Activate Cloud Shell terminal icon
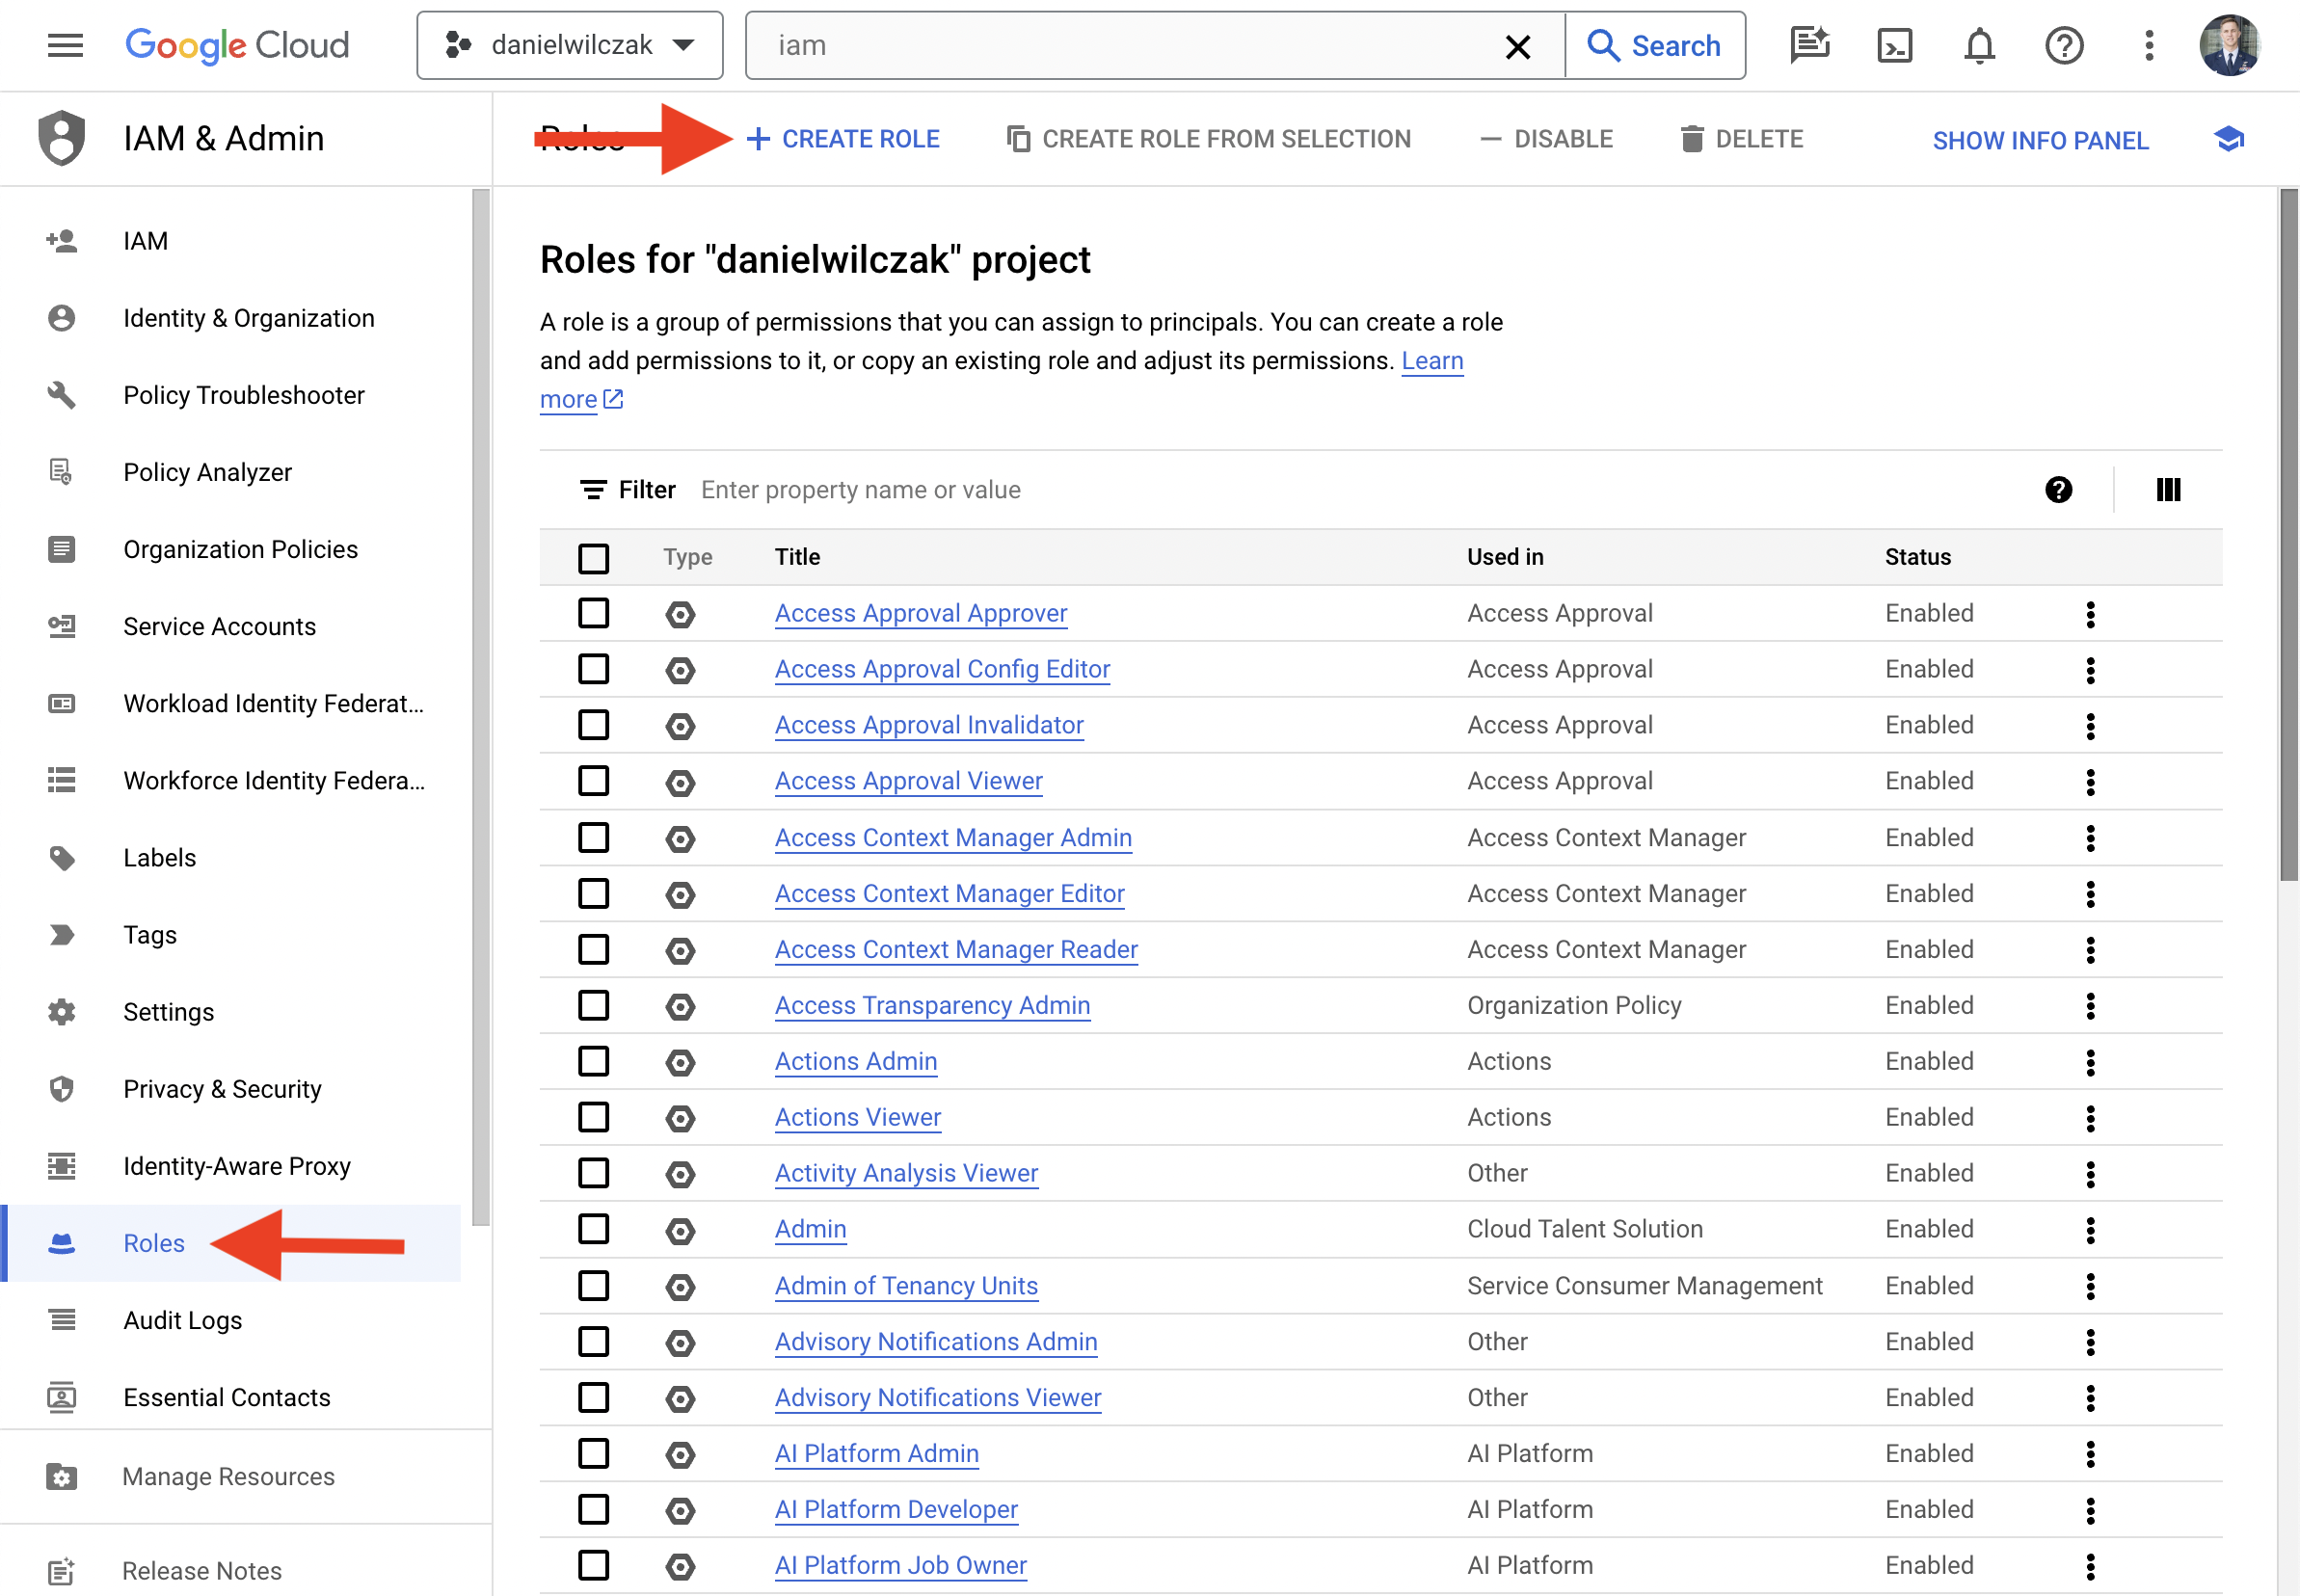 [1895, 45]
